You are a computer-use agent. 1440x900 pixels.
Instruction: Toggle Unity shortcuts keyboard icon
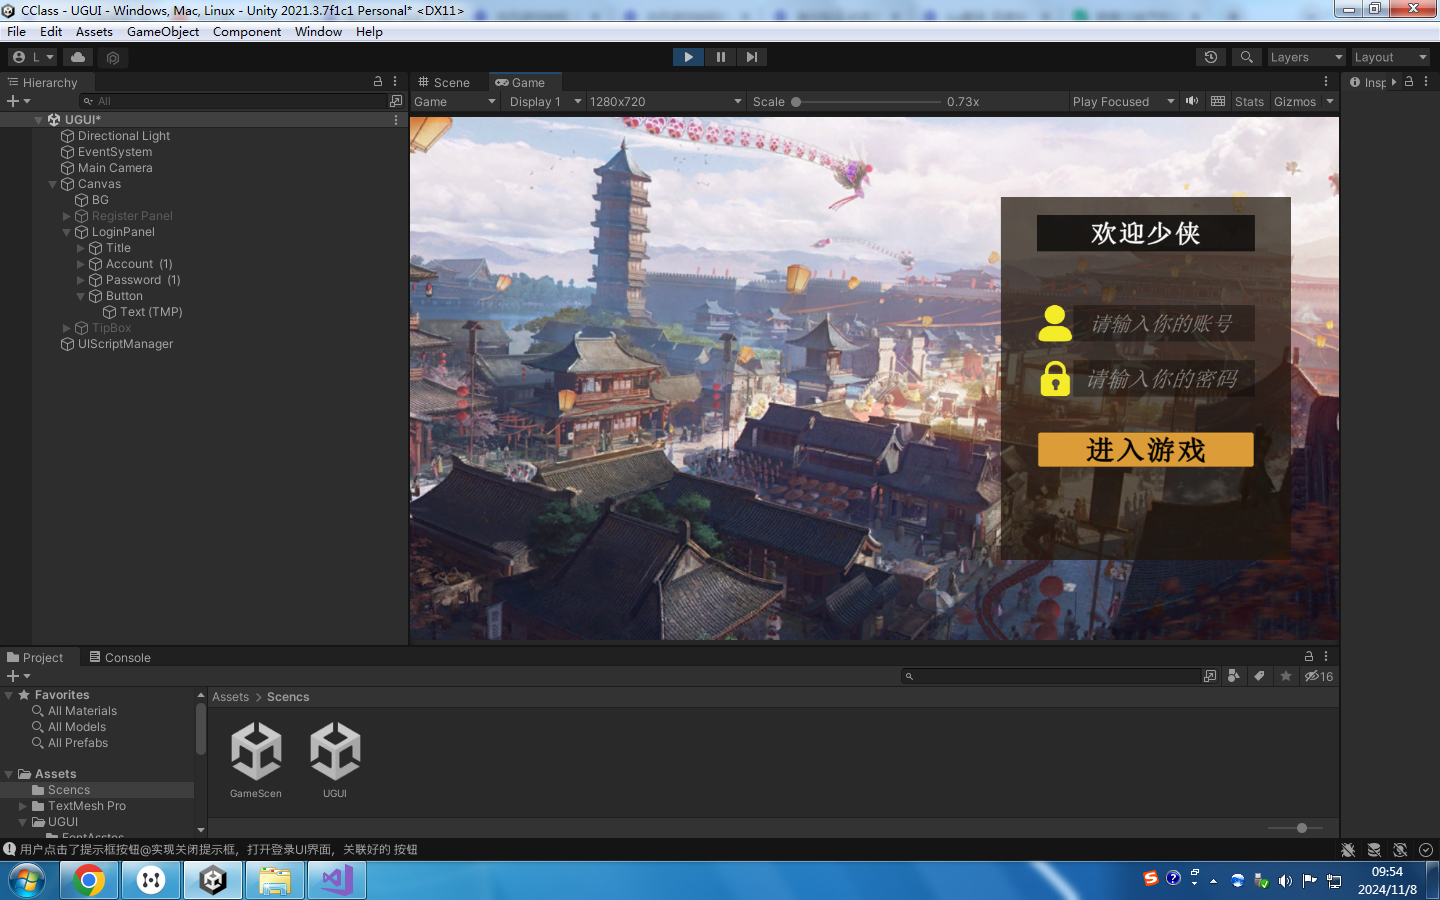click(x=1218, y=101)
